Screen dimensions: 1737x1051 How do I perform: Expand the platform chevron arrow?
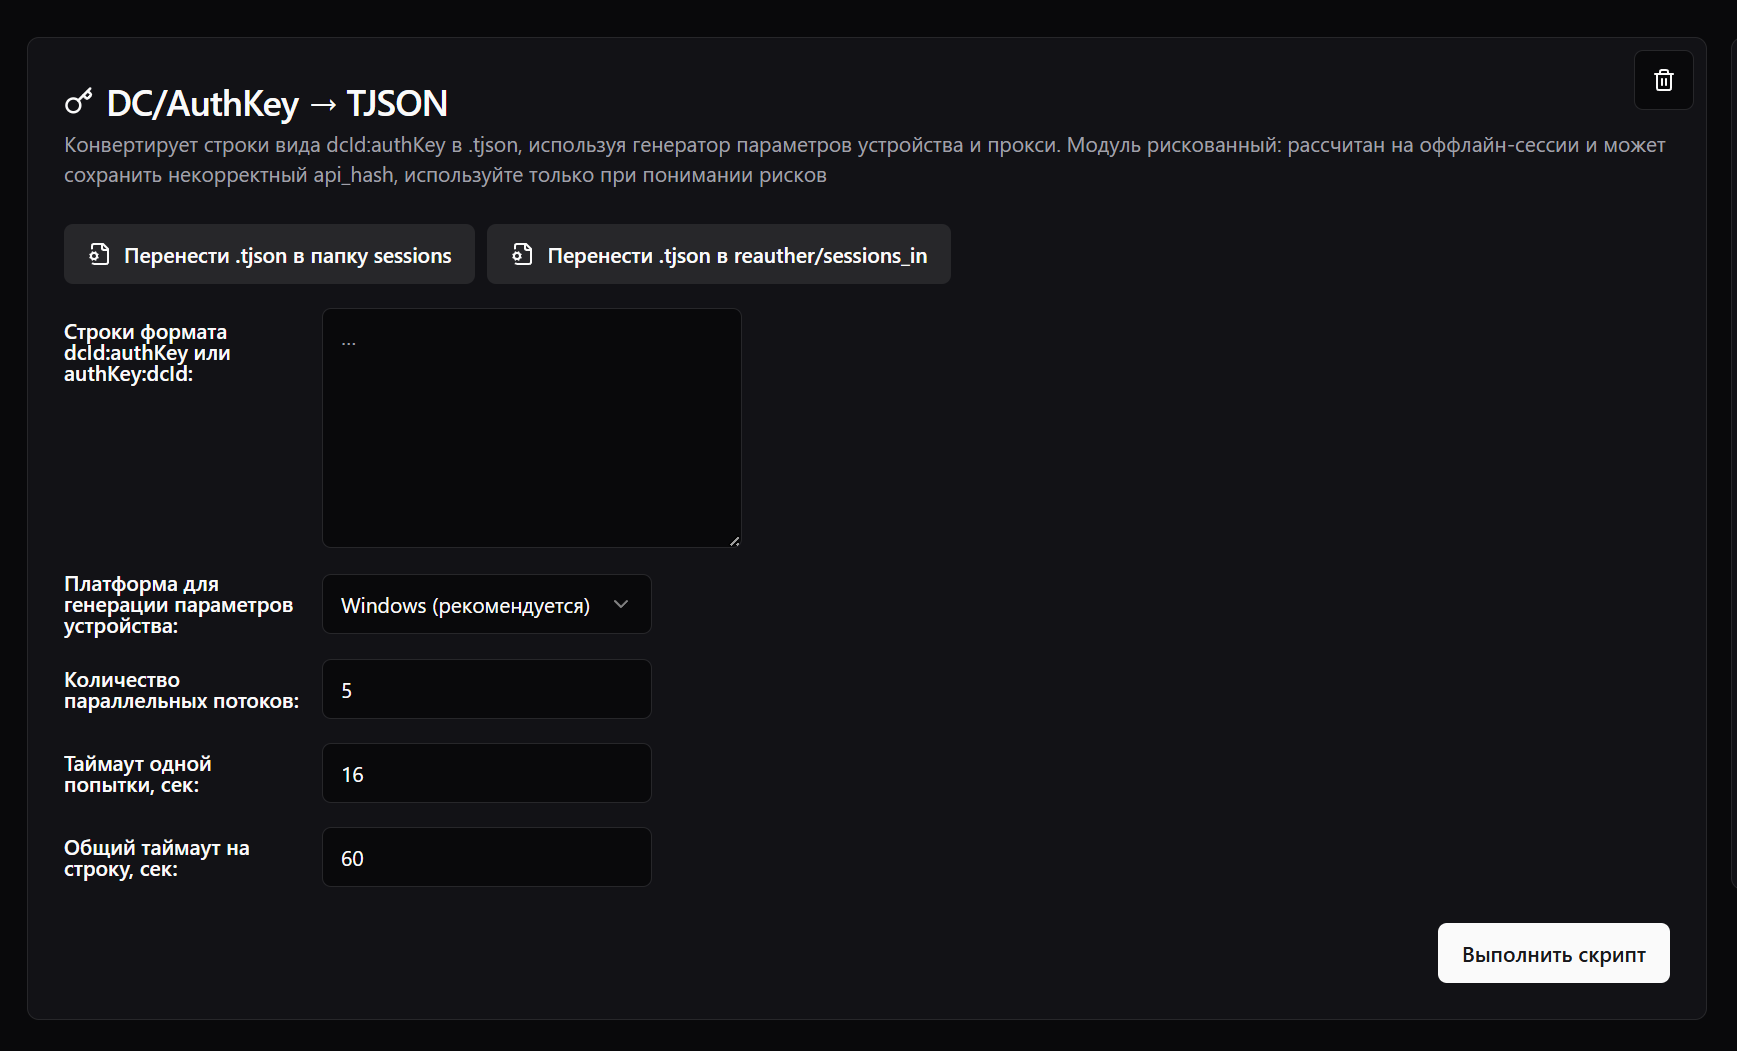pos(621,604)
